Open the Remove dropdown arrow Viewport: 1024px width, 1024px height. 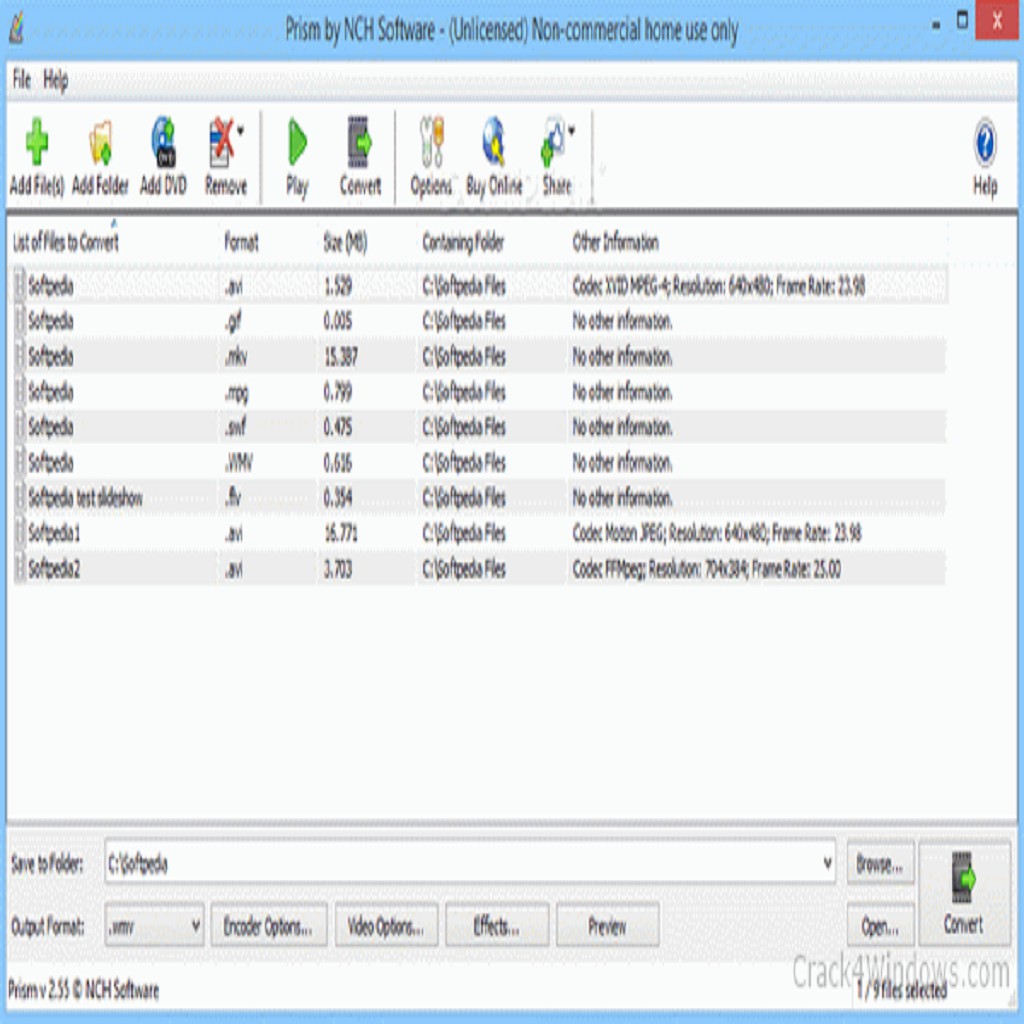coord(240,131)
